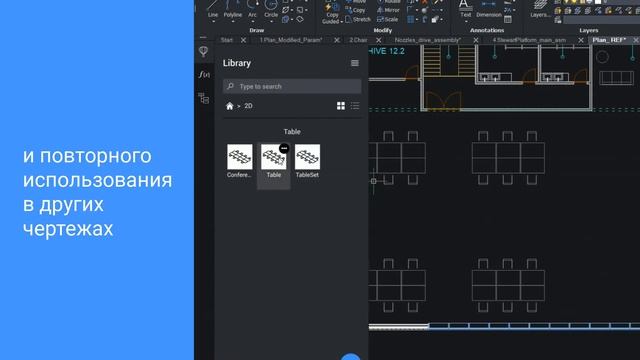
Task: Select the Text annotation tool
Action: (x=465, y=9)
